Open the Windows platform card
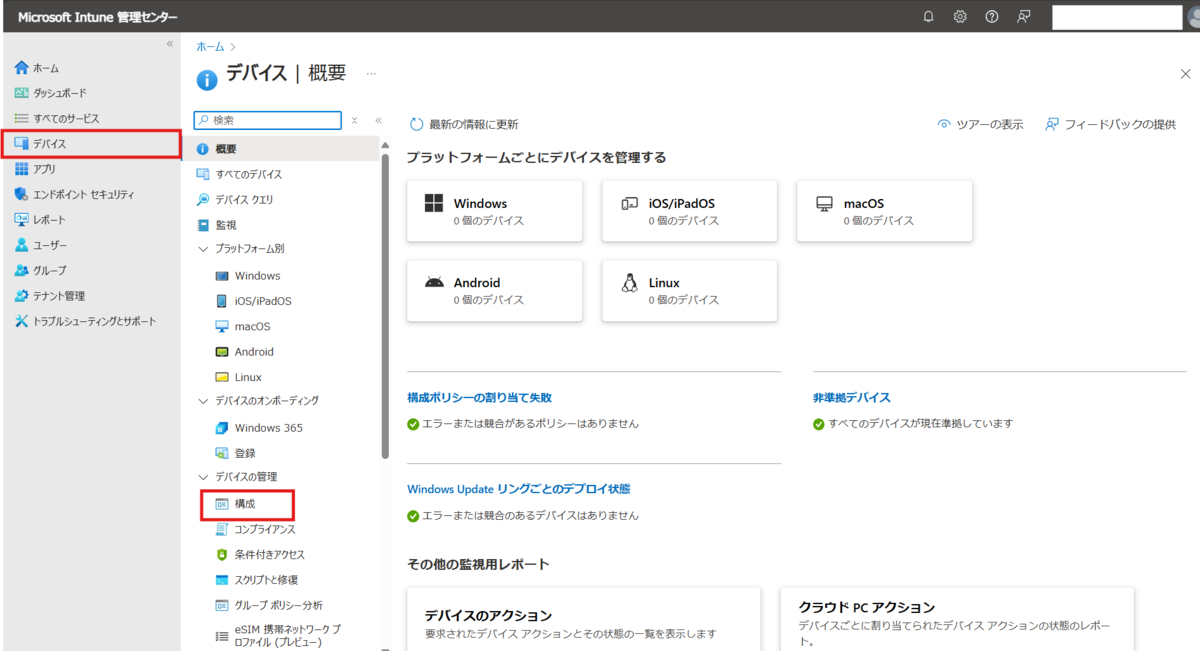 click(494, 211)
